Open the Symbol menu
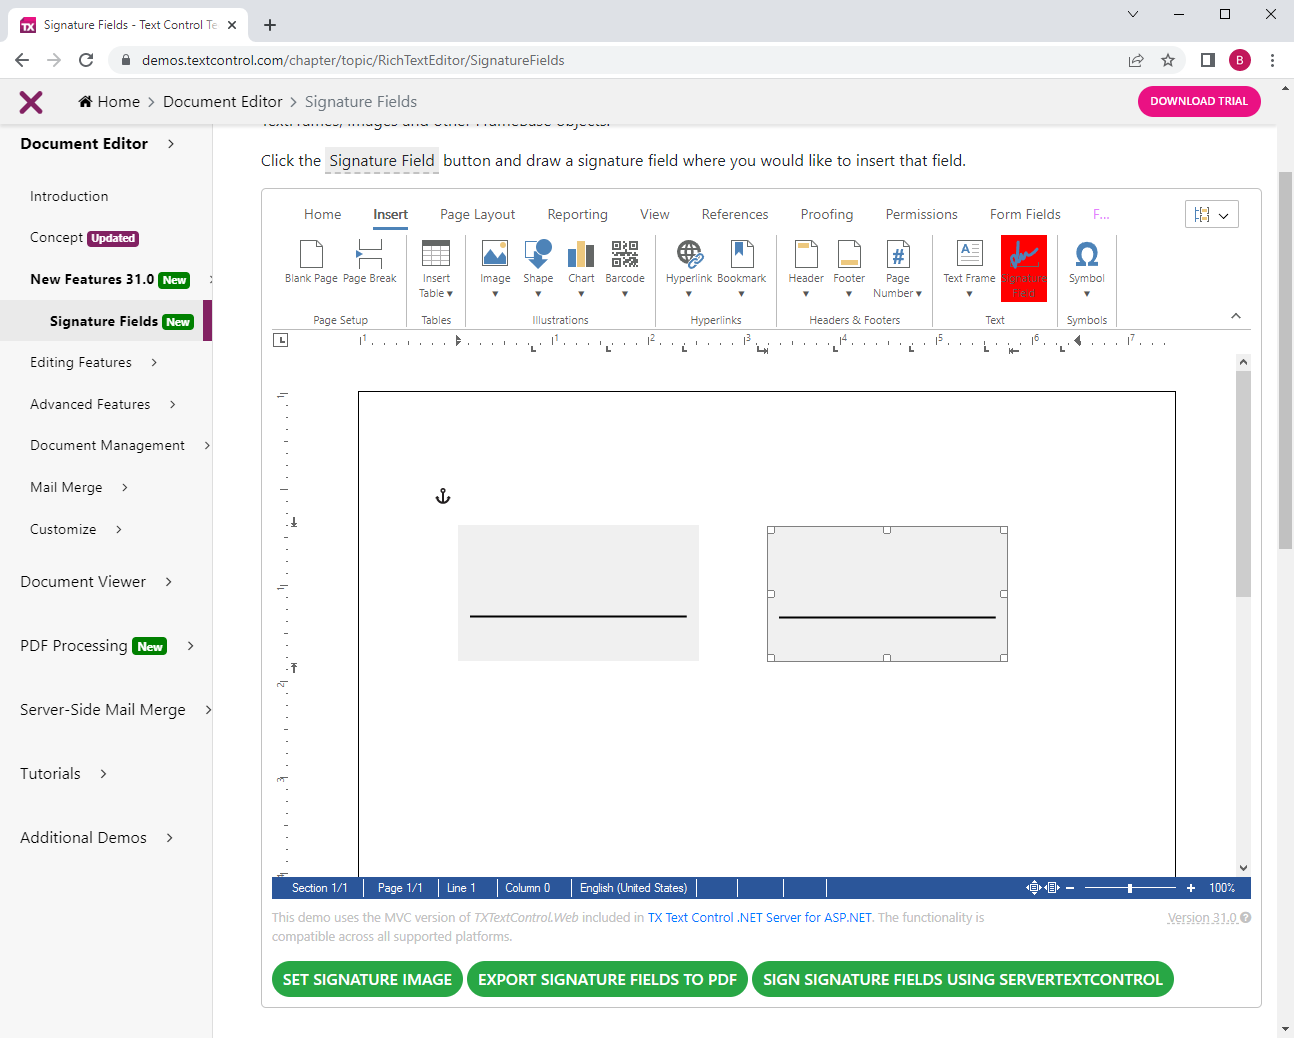 tap(1086, 269)
